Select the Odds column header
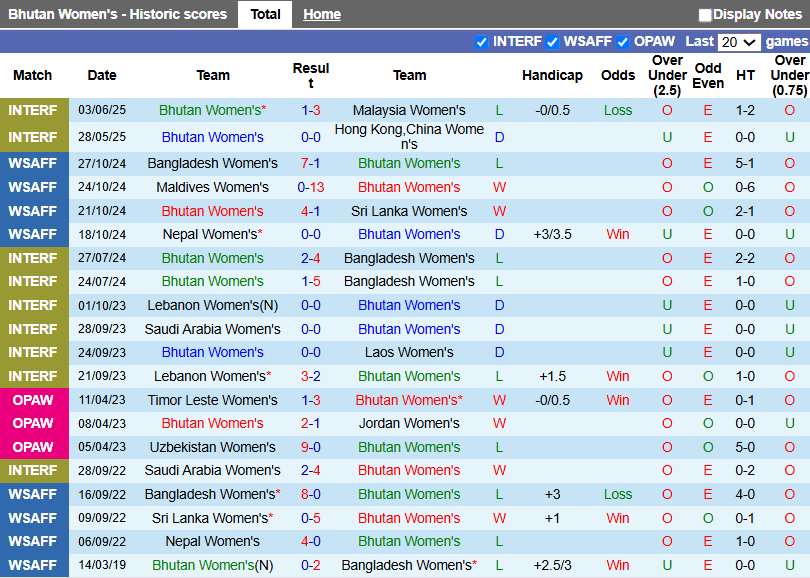Viewport: 810px width, 578px height. (618, 75)
